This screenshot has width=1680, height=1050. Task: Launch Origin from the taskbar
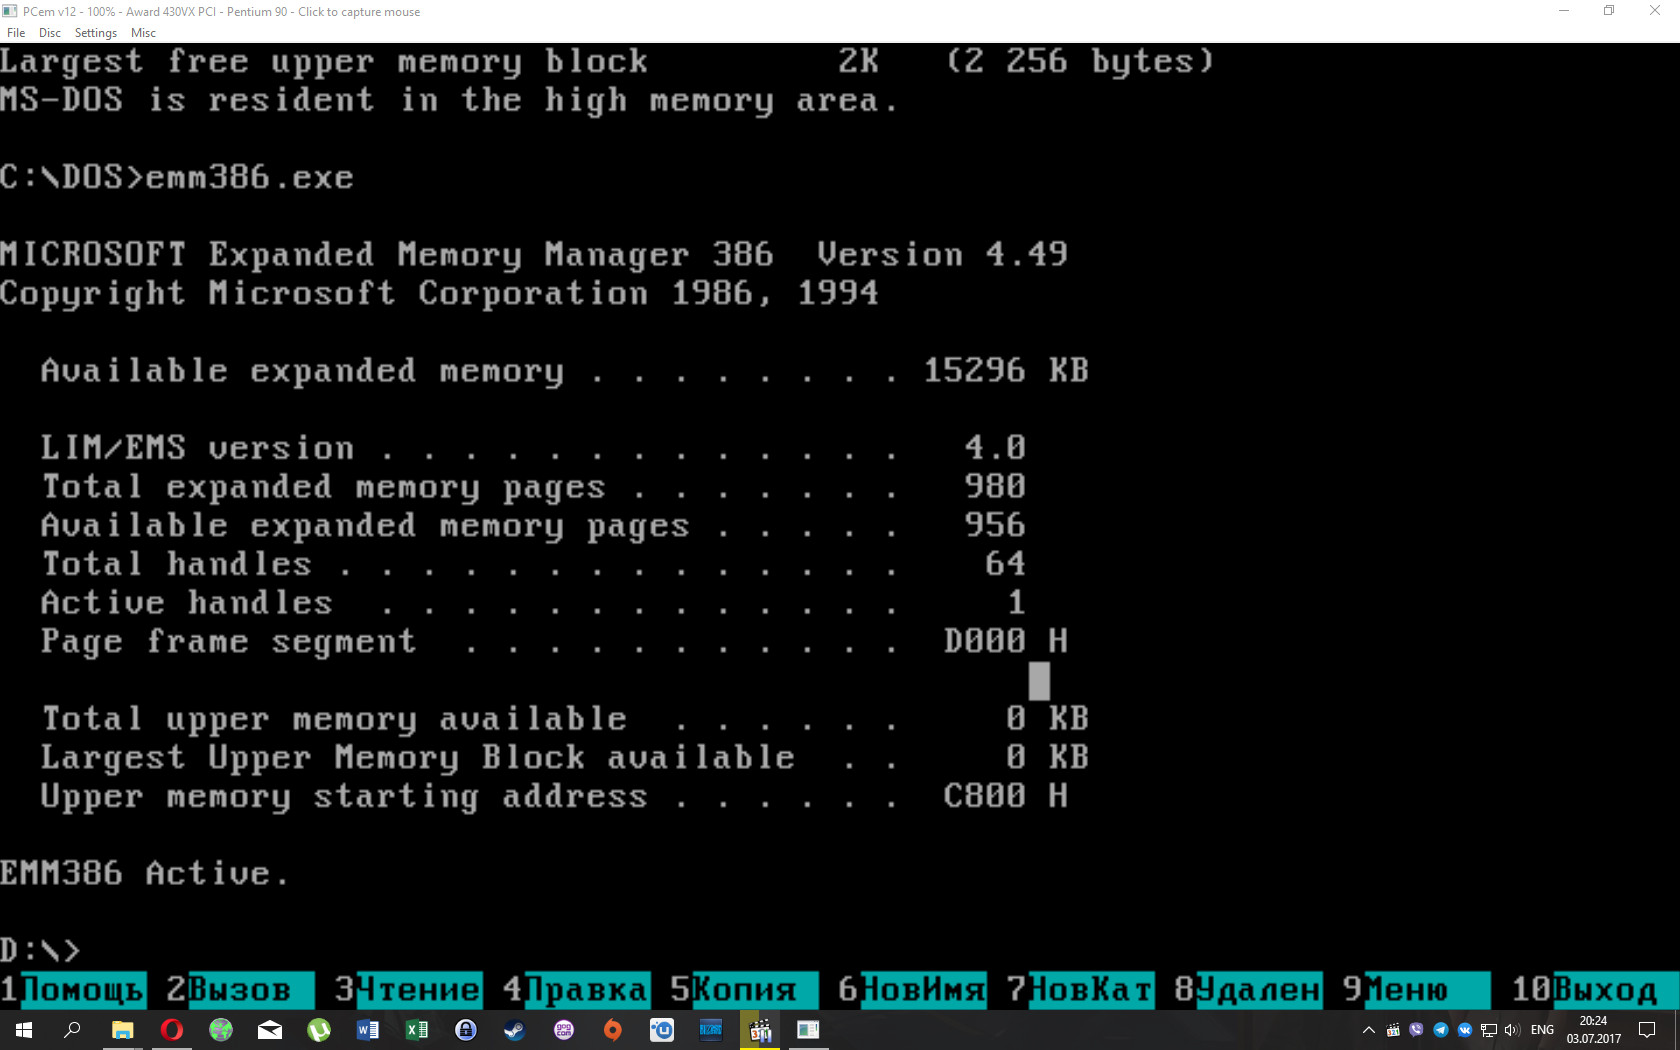612,1030
